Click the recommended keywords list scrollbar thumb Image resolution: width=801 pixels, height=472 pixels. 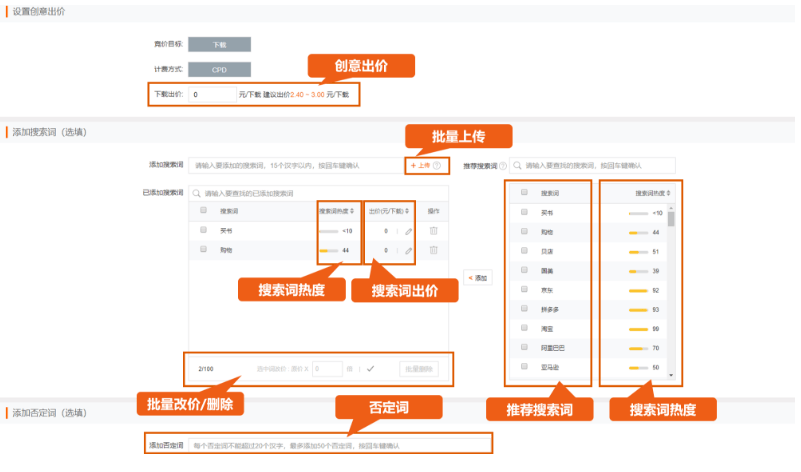[671, 219]
